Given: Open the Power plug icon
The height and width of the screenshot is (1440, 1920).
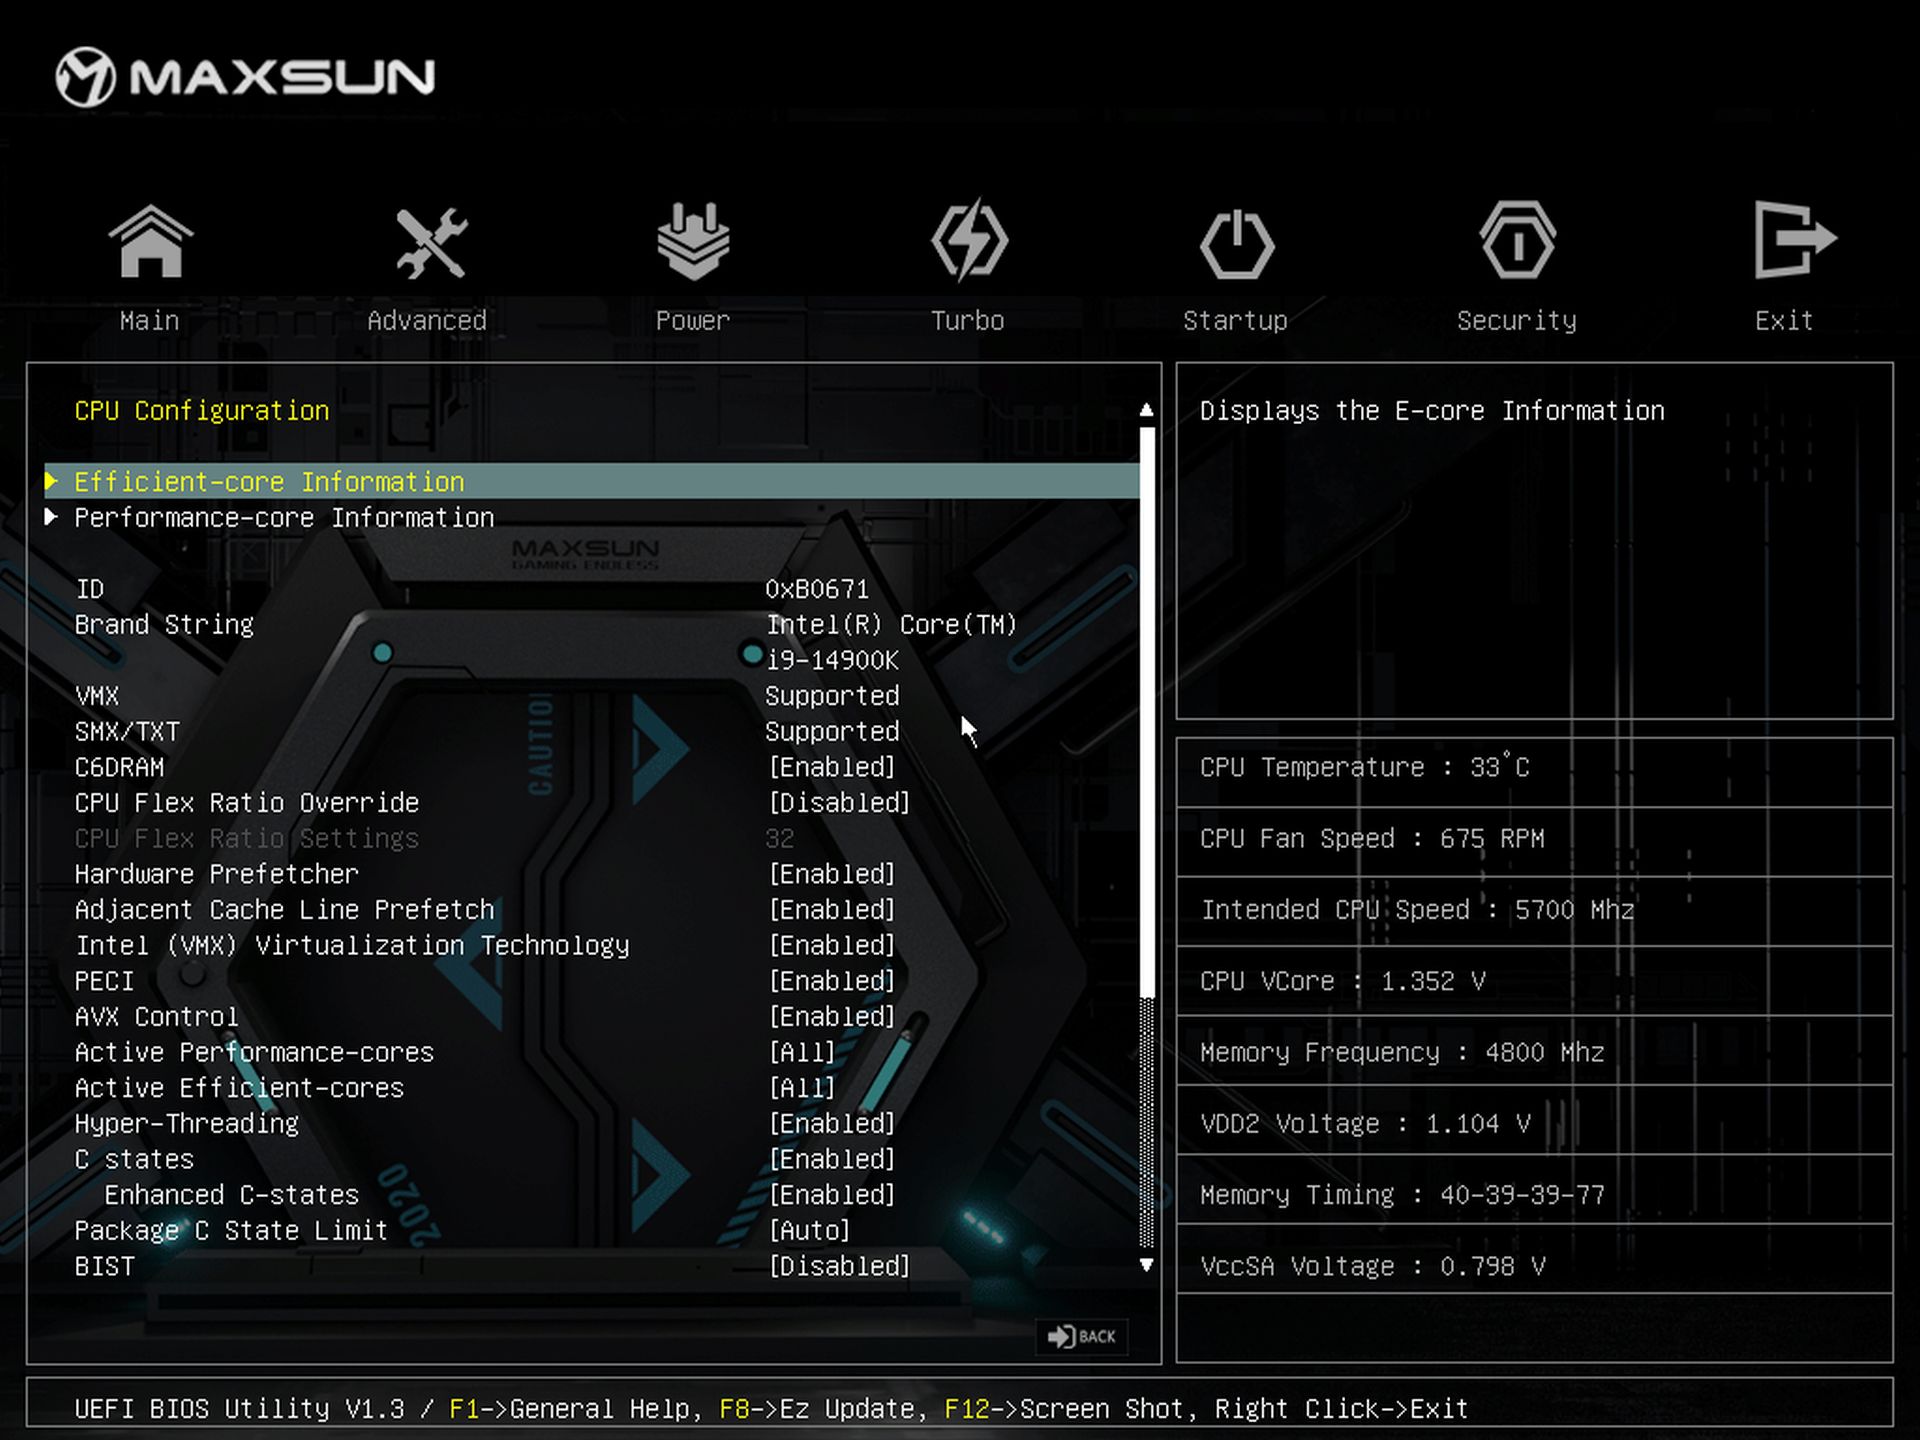Looking at the screenshot, I should click(x=693, y=241).
